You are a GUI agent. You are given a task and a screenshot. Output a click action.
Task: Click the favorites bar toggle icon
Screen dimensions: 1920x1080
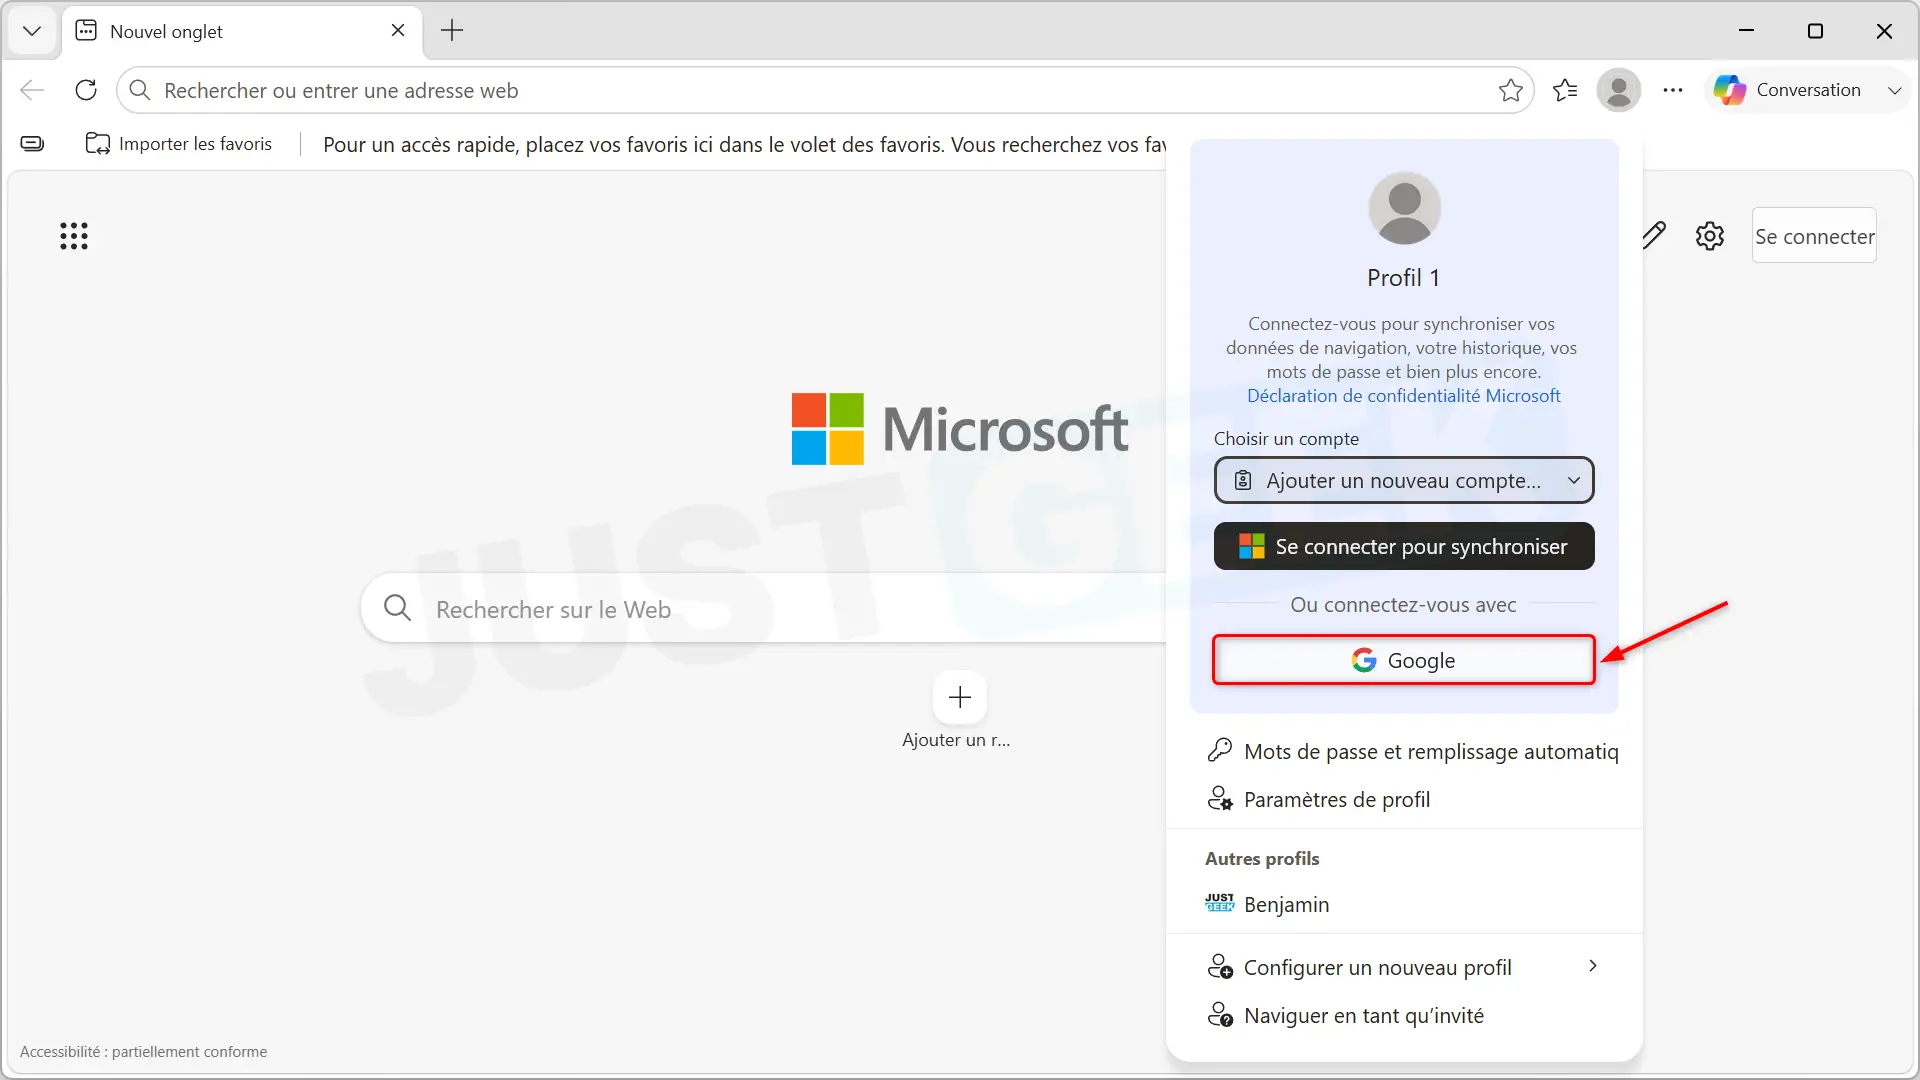click(x=32, y=144)
